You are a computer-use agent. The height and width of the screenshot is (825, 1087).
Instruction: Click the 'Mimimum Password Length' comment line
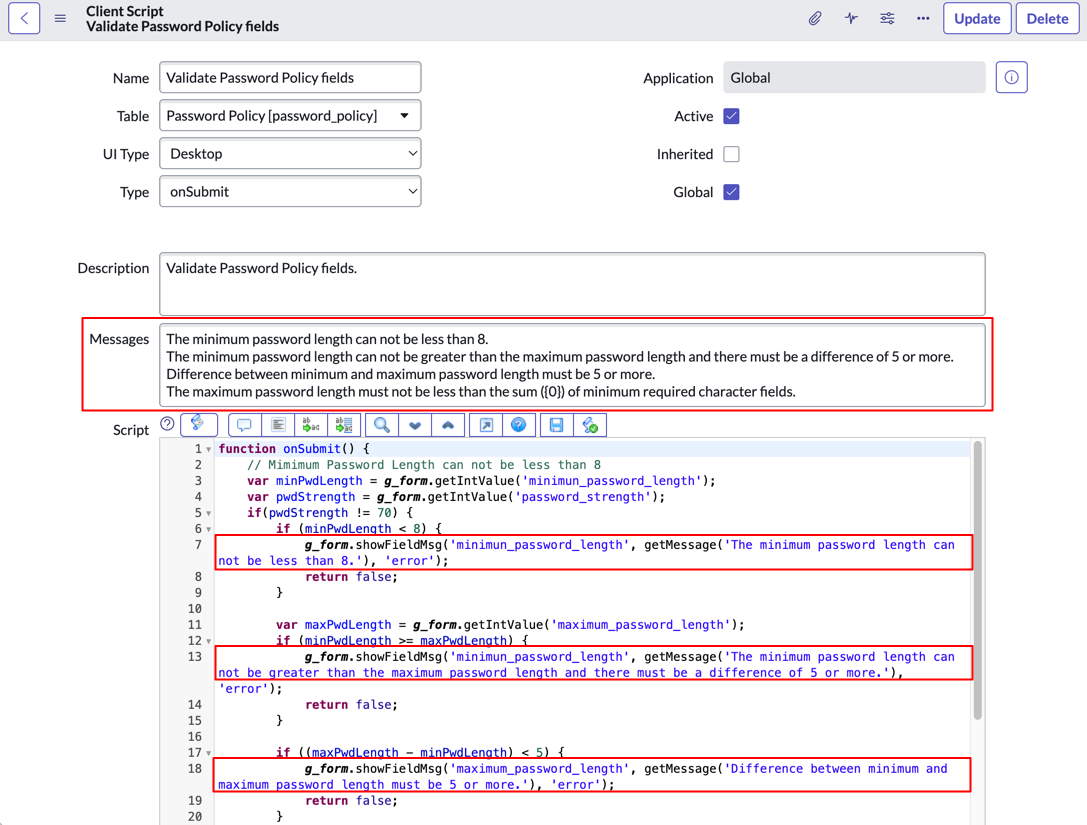(424, 464)
